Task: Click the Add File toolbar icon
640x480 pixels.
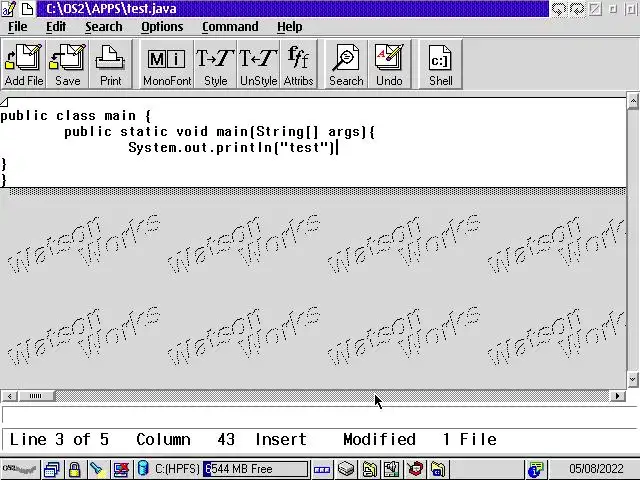Action: click(x=24, y=64)
